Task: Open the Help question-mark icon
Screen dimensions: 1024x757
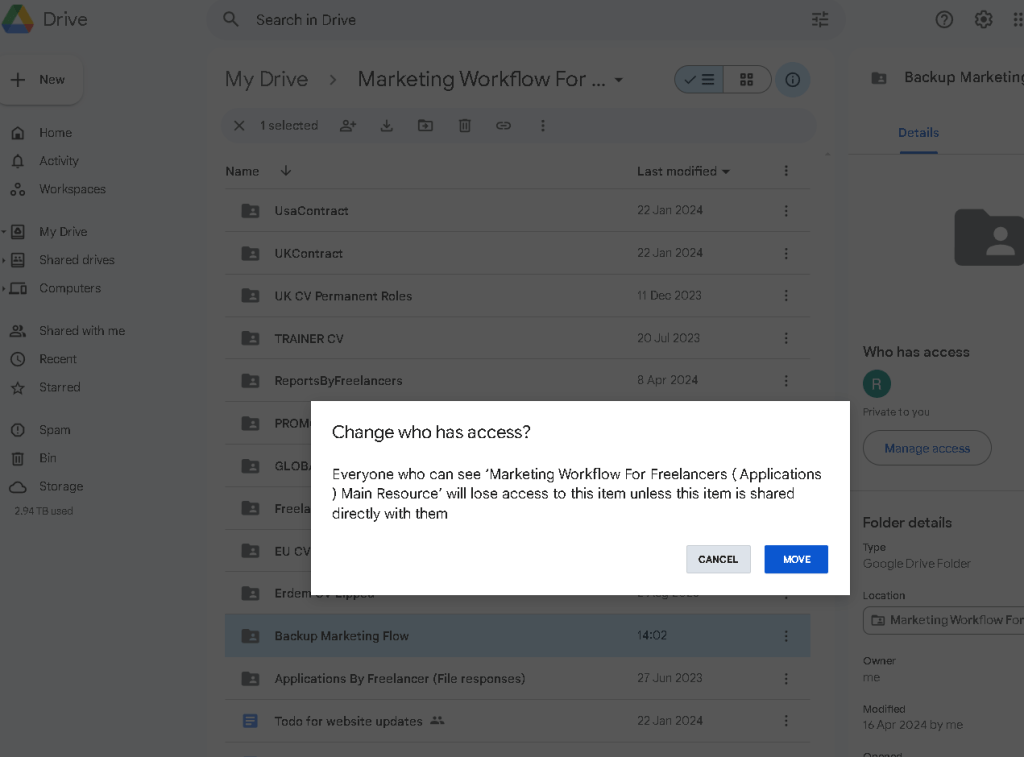Action: [944, 20]
